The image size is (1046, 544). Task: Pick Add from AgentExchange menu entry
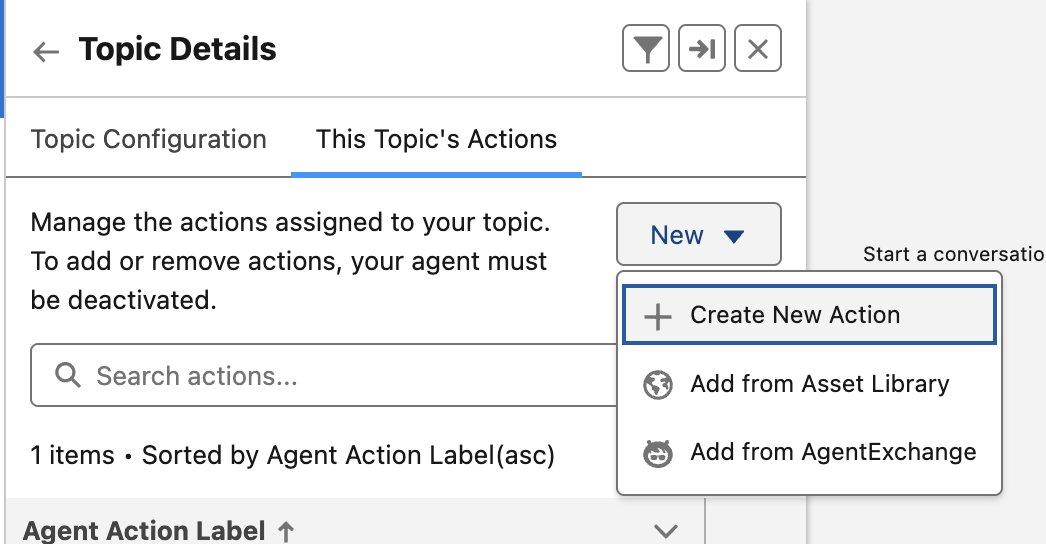tap(809, 452)
